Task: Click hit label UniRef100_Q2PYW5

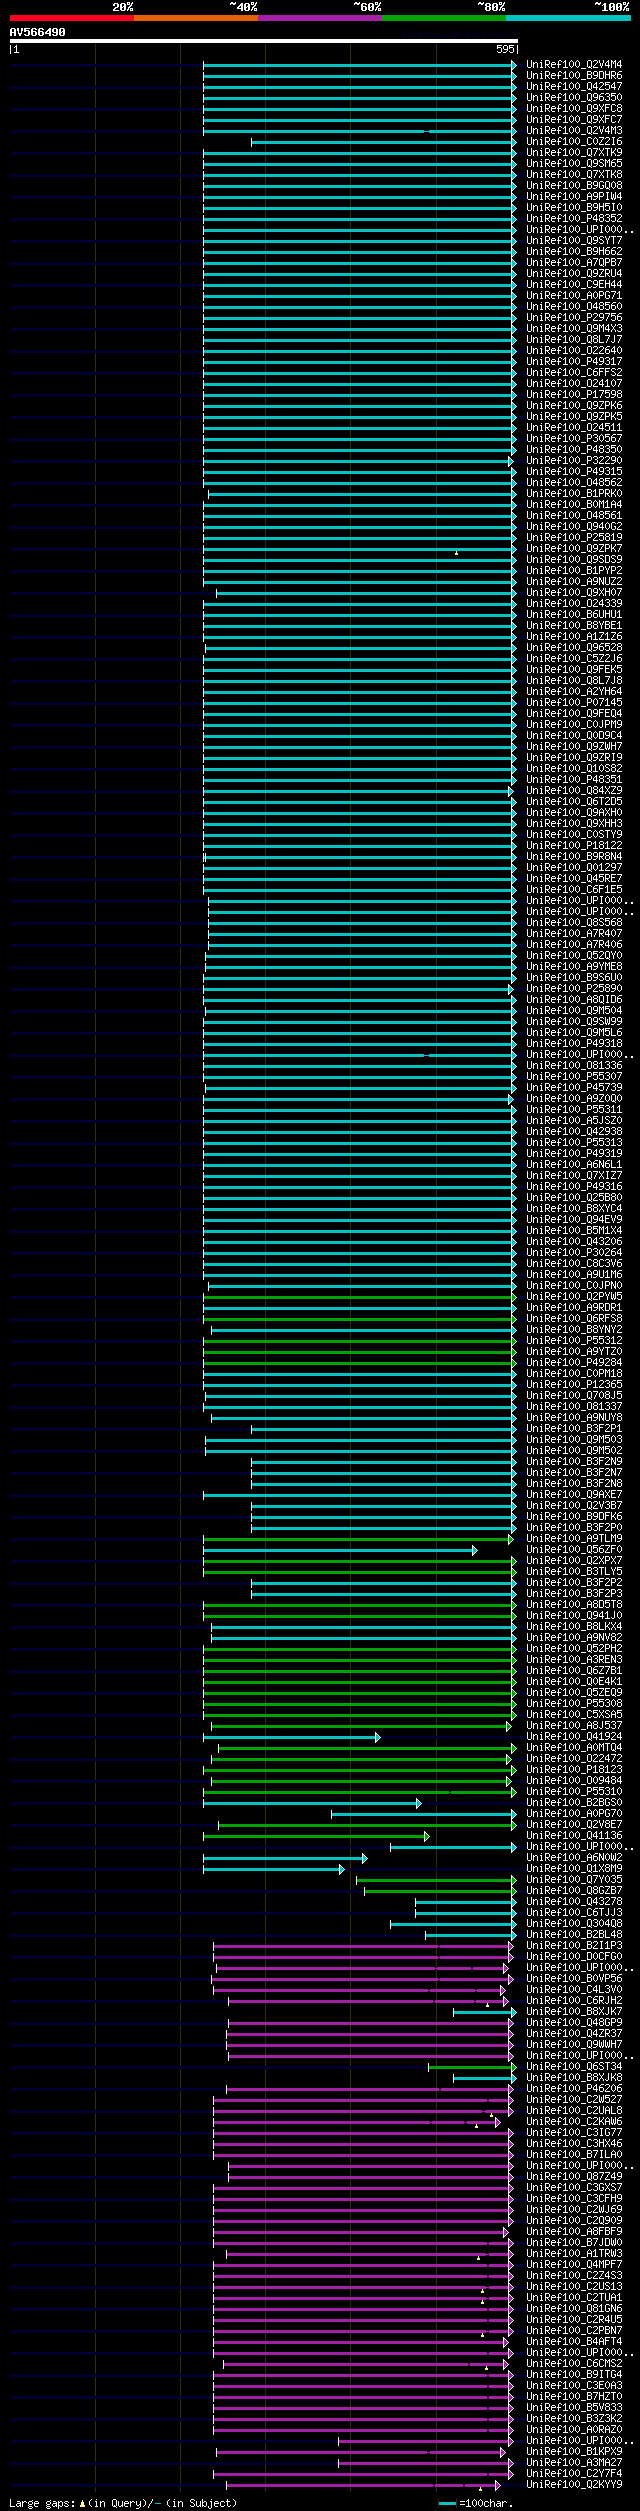Action: [x=574, y=1297]
